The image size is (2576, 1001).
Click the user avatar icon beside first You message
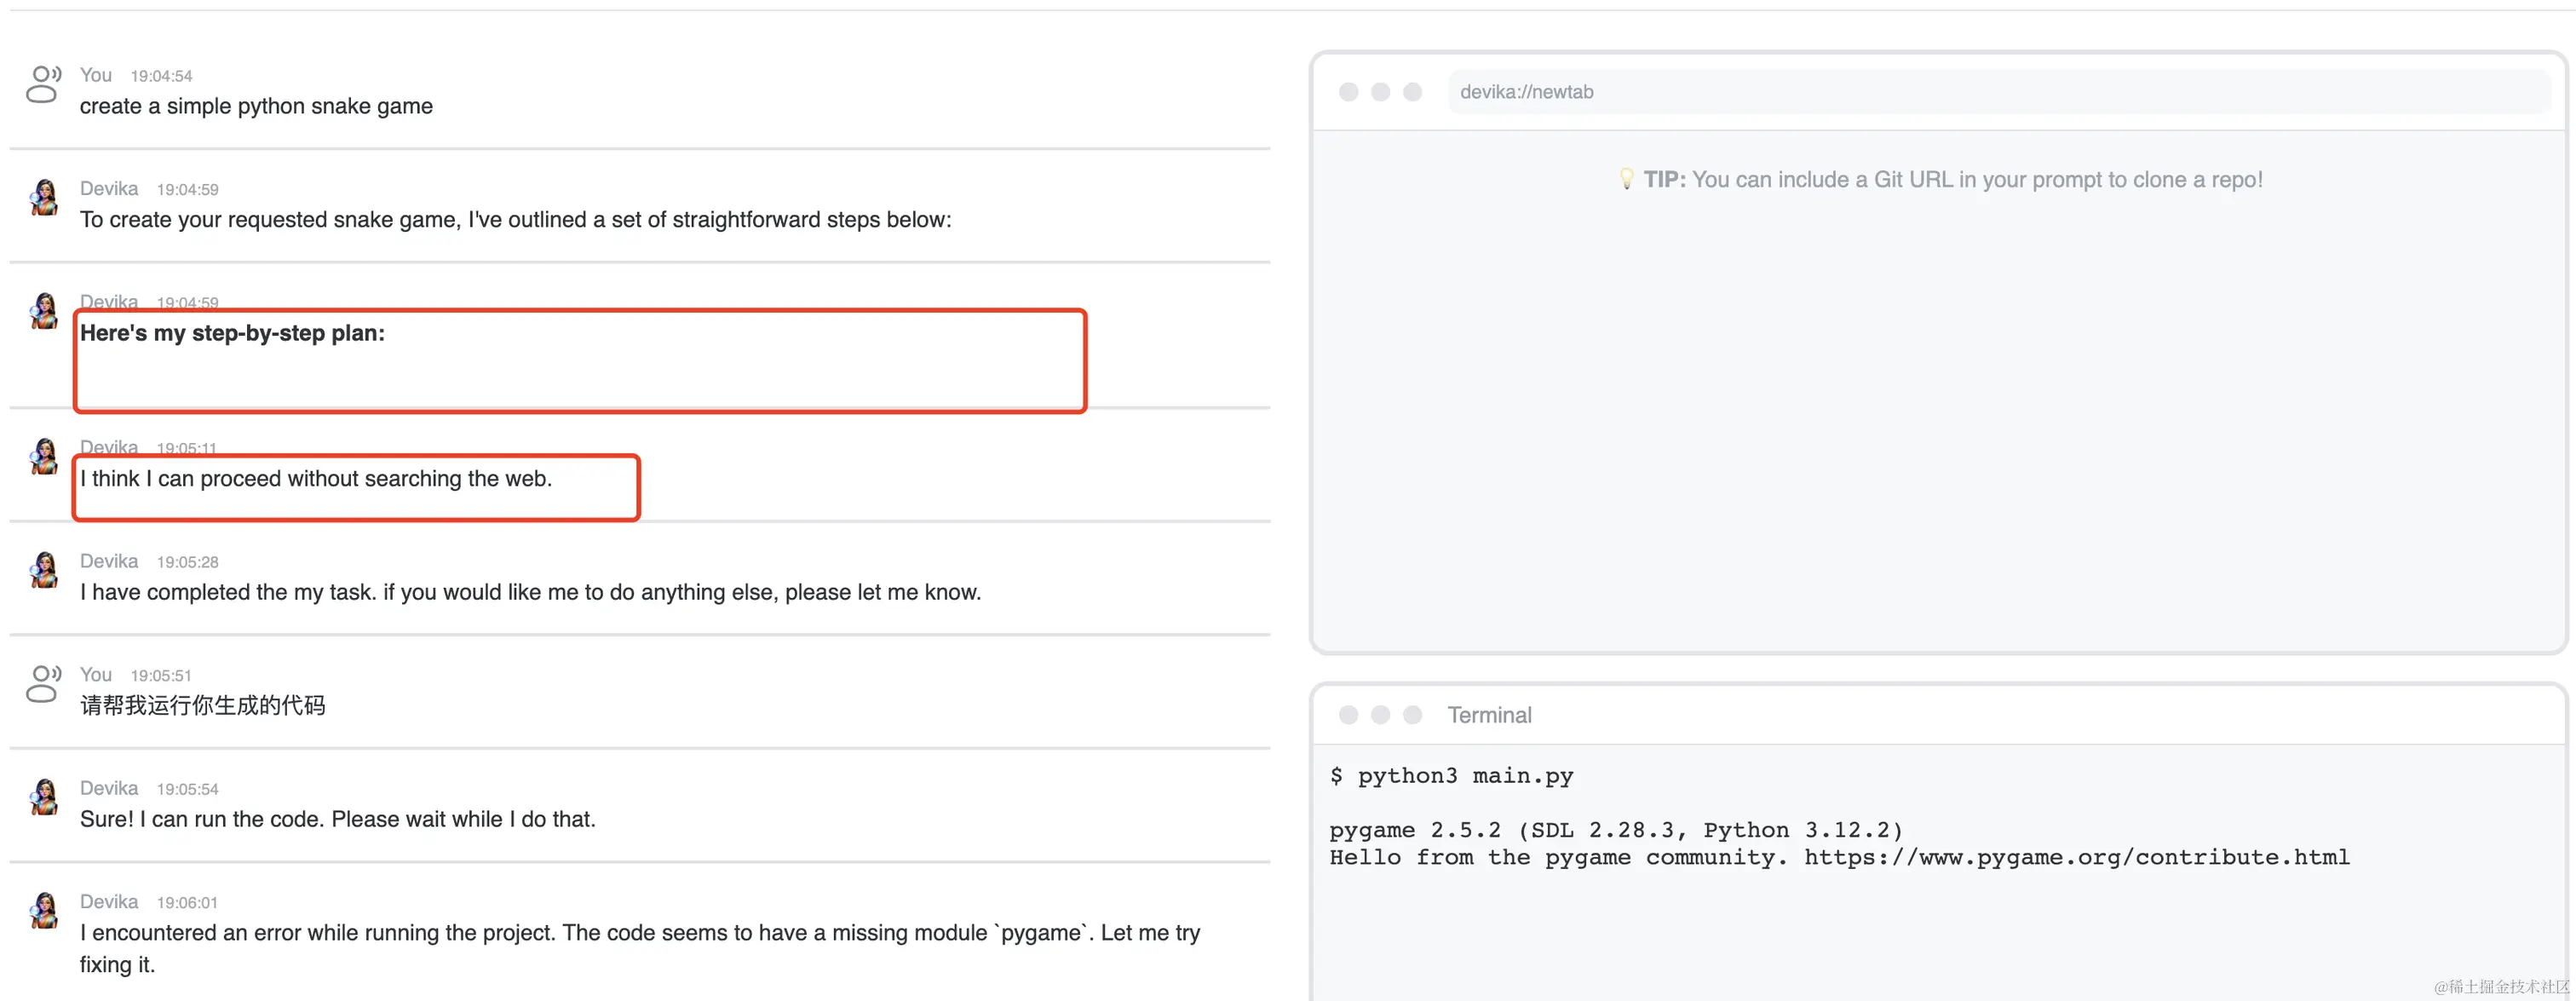tap(43, 84)
